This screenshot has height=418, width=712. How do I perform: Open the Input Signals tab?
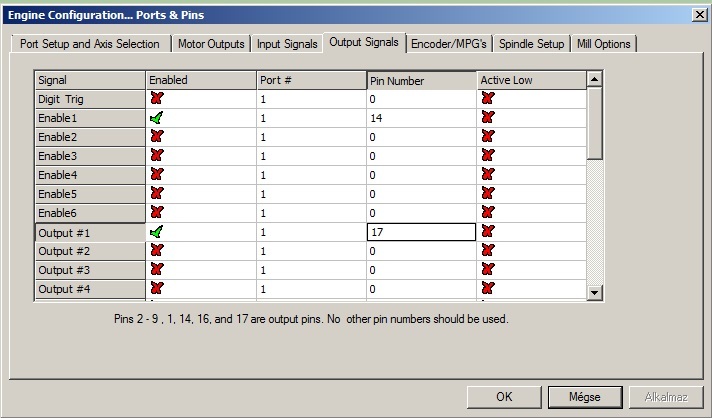[287, 44]
